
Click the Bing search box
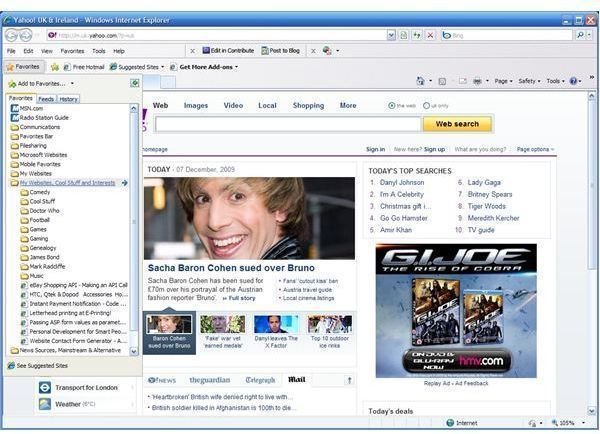[506, 35]
